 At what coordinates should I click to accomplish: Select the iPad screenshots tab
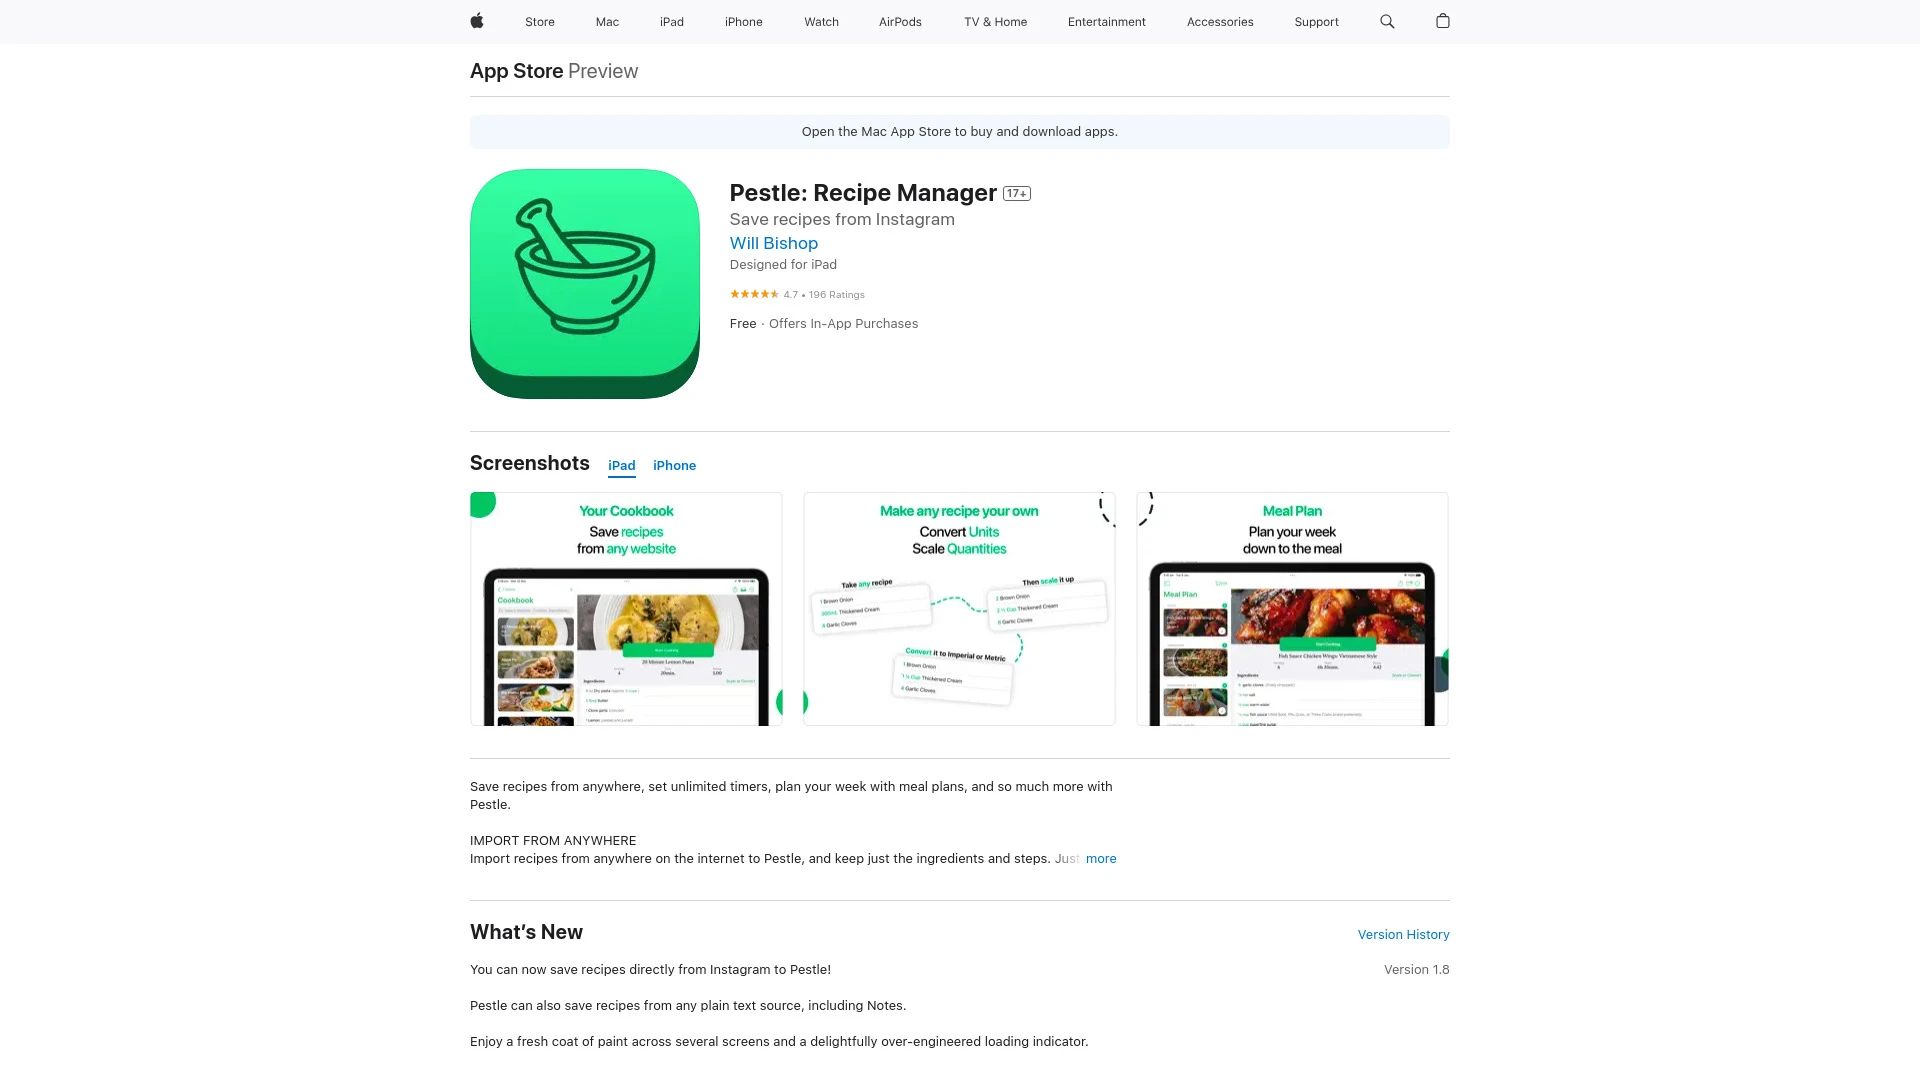[621, 465]
